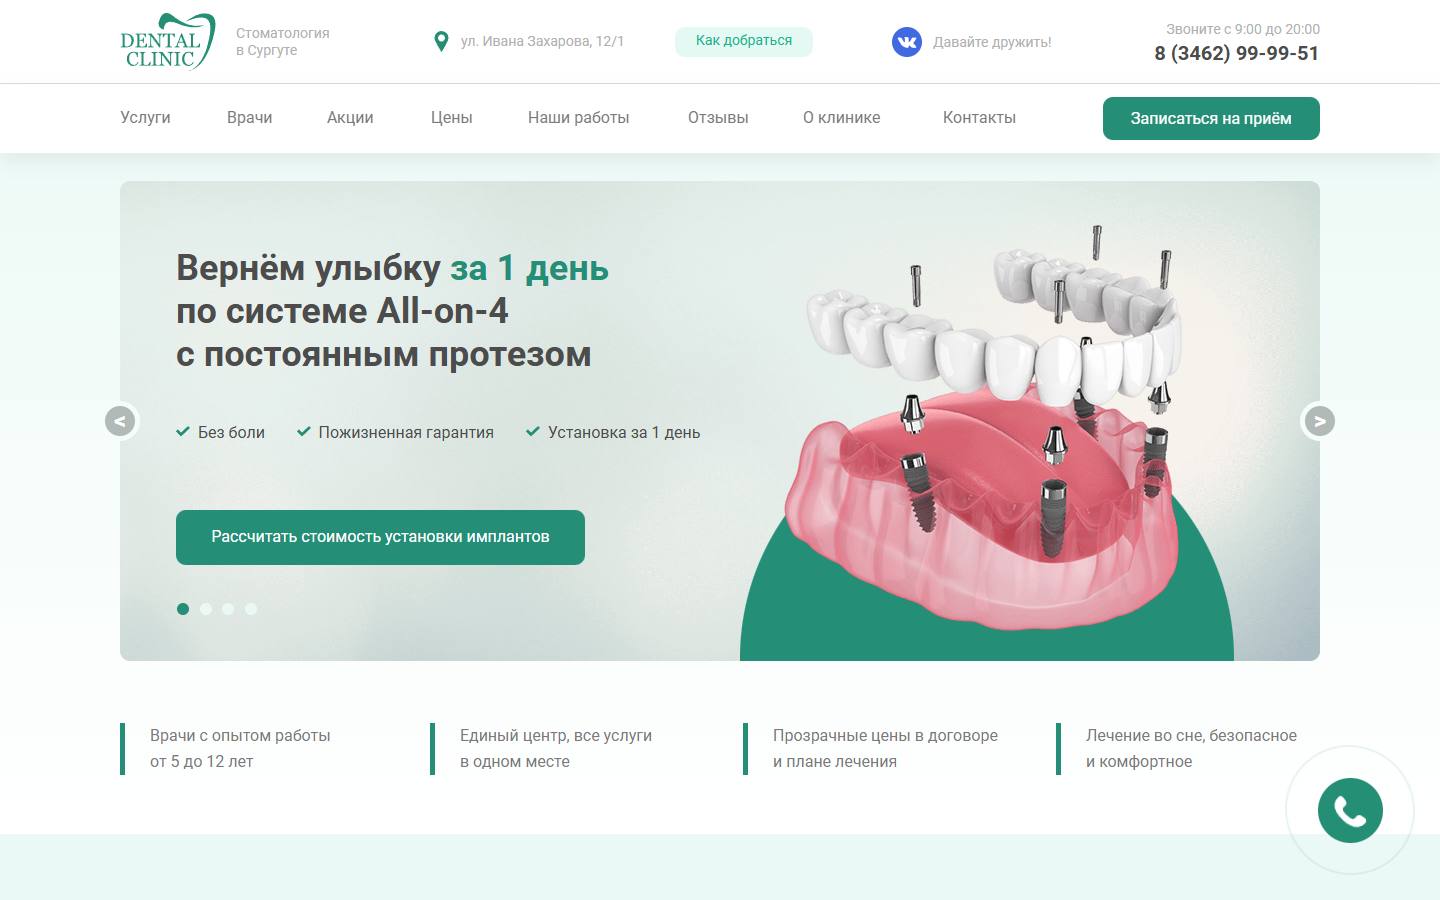Click the map pin location icon
This screenshot has width=1440, height=900.
click(441, 42)
